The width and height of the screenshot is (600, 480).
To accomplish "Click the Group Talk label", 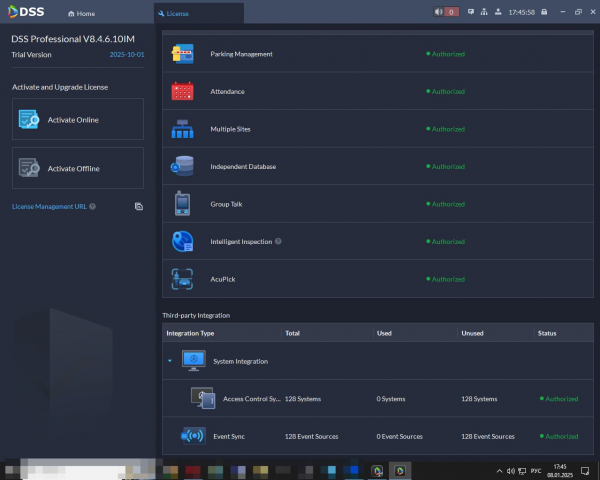I will point(226,204).
